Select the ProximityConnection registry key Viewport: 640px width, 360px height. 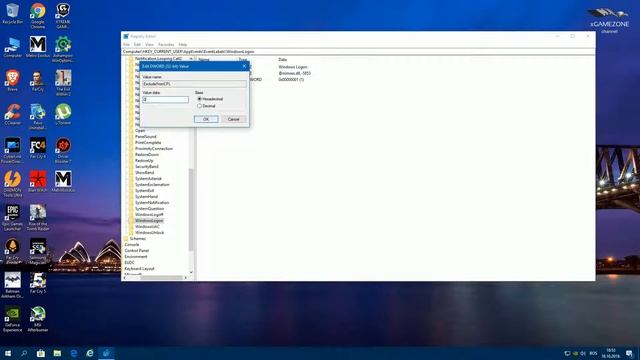pyautogui.click(x=154, y=149)
